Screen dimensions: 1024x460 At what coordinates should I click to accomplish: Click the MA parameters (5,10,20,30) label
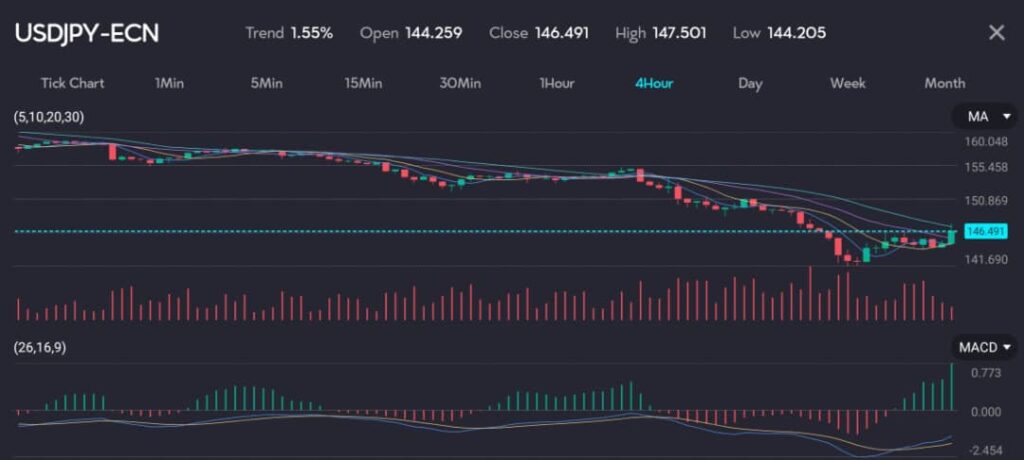coord(49,118)
